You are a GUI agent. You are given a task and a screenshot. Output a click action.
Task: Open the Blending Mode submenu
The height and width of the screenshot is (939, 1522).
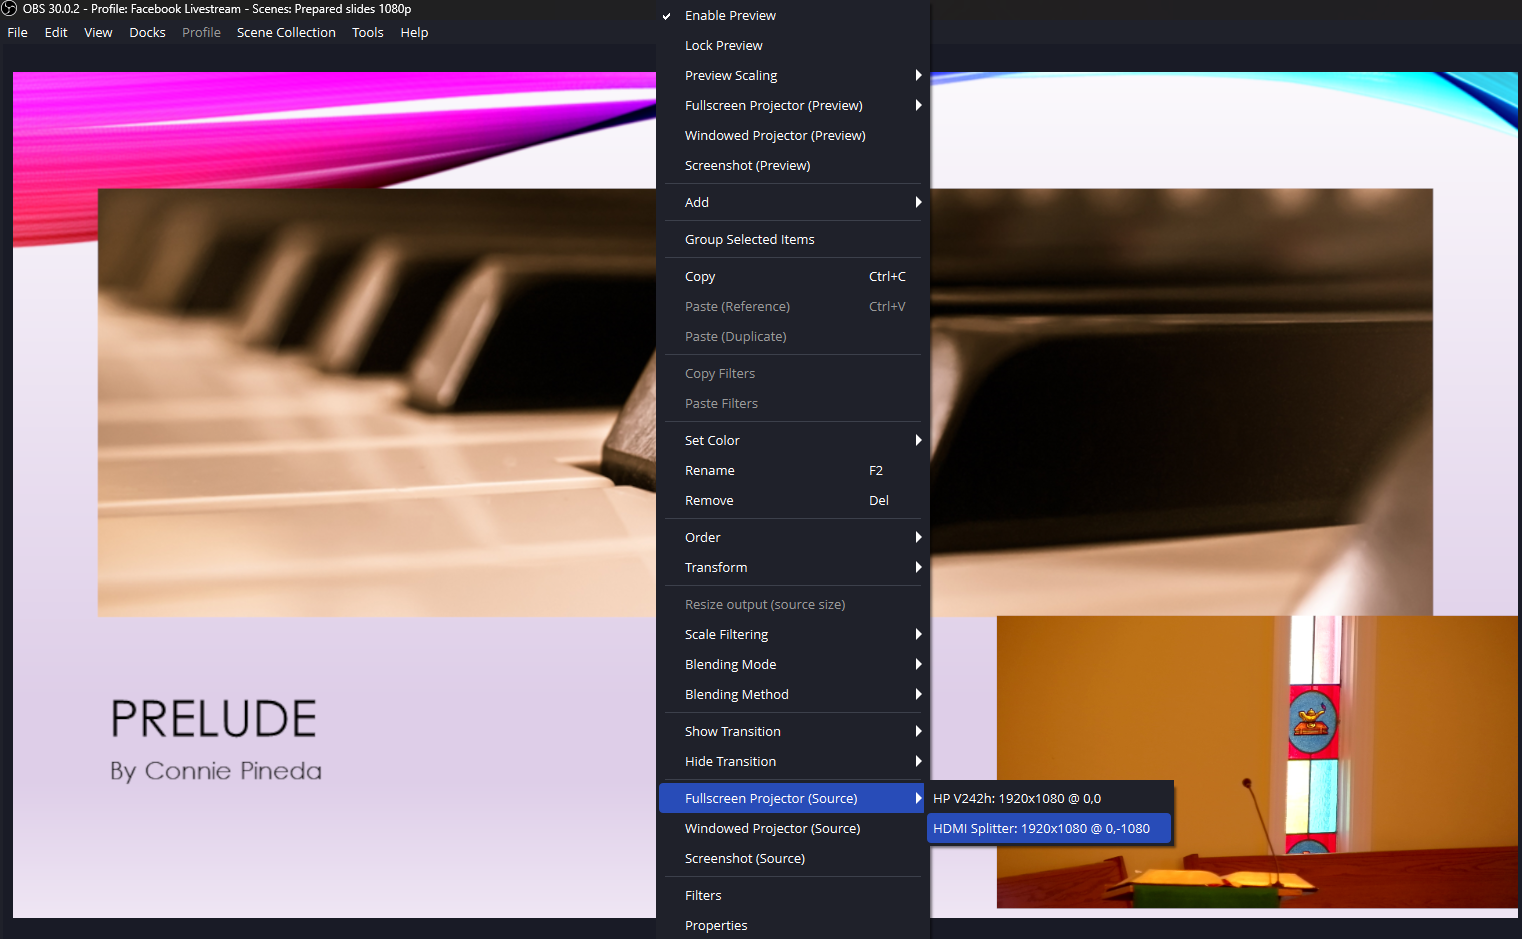pyautogui.click(x=730, y=664)
